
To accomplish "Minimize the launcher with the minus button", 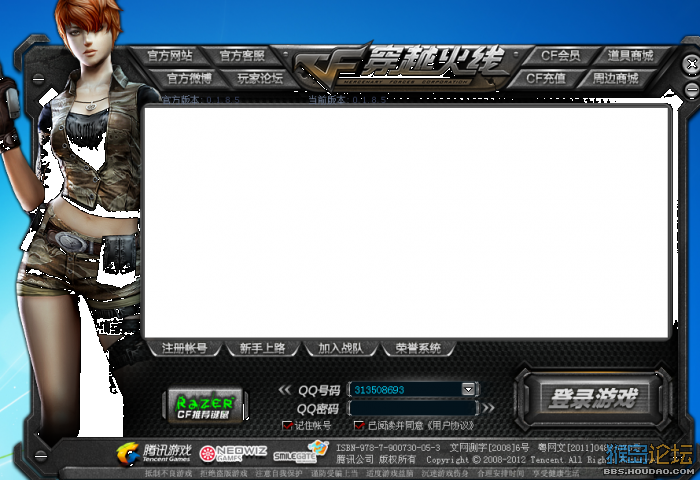I will click(x=691, y=90).
